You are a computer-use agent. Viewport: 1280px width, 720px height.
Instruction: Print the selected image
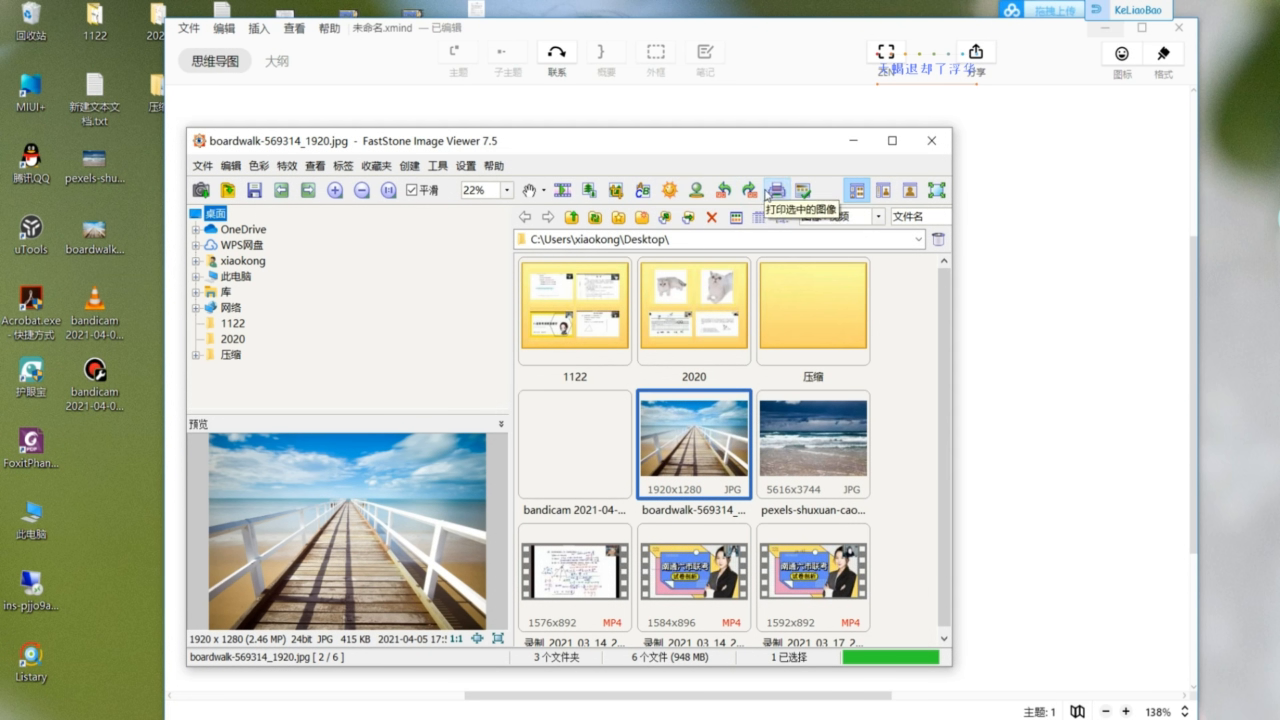coord(777,190)
